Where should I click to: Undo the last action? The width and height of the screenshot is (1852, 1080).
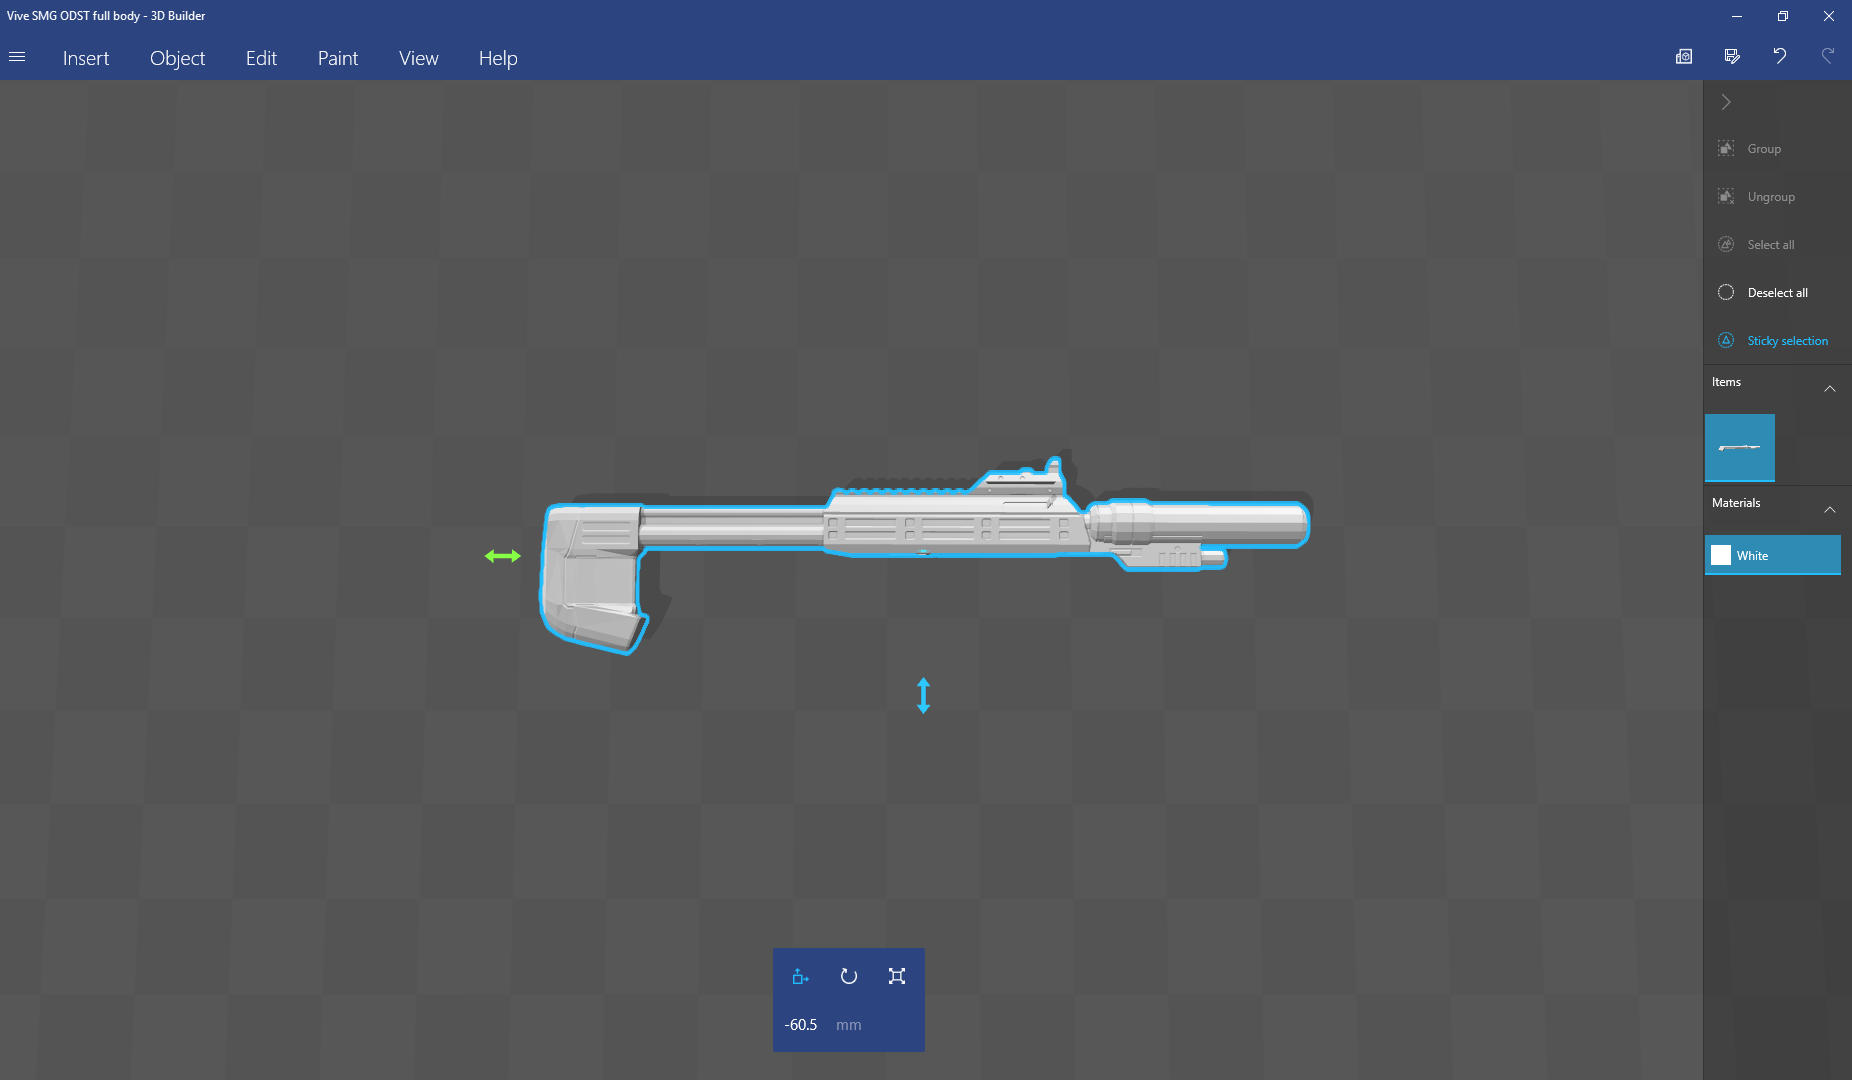point(1780,56)
